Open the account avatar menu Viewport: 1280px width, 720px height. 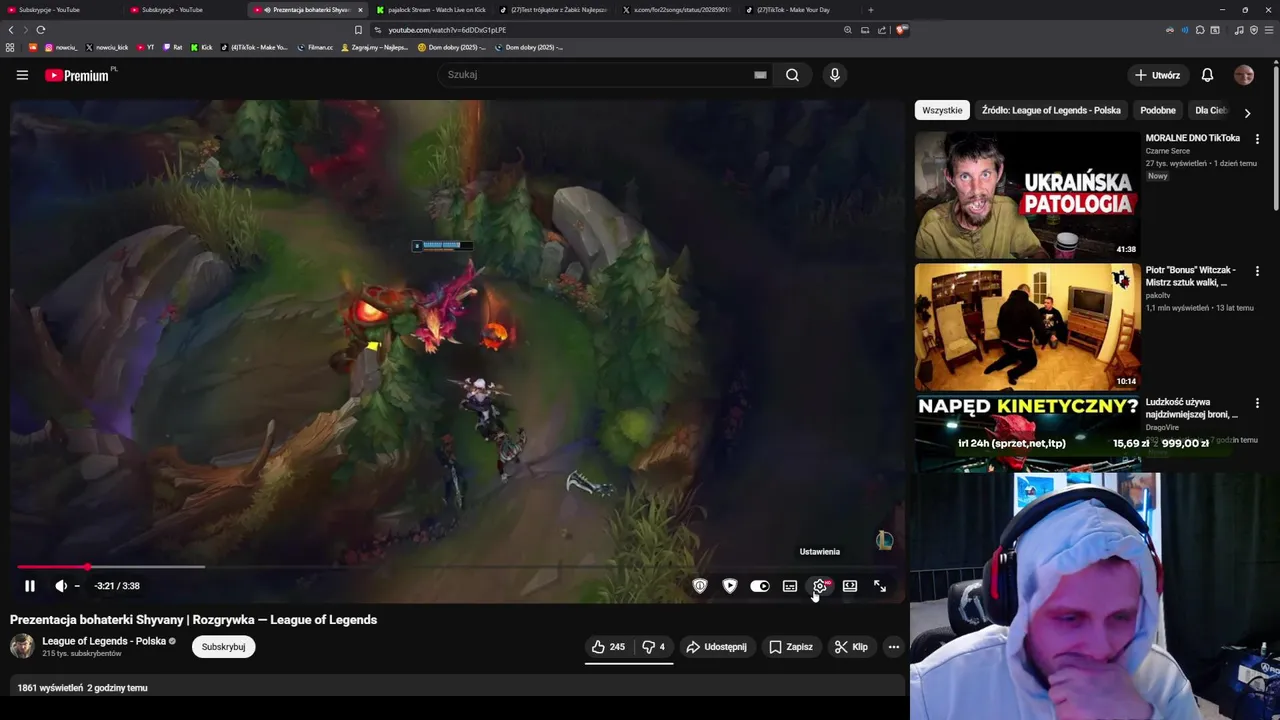(1244, 75)
